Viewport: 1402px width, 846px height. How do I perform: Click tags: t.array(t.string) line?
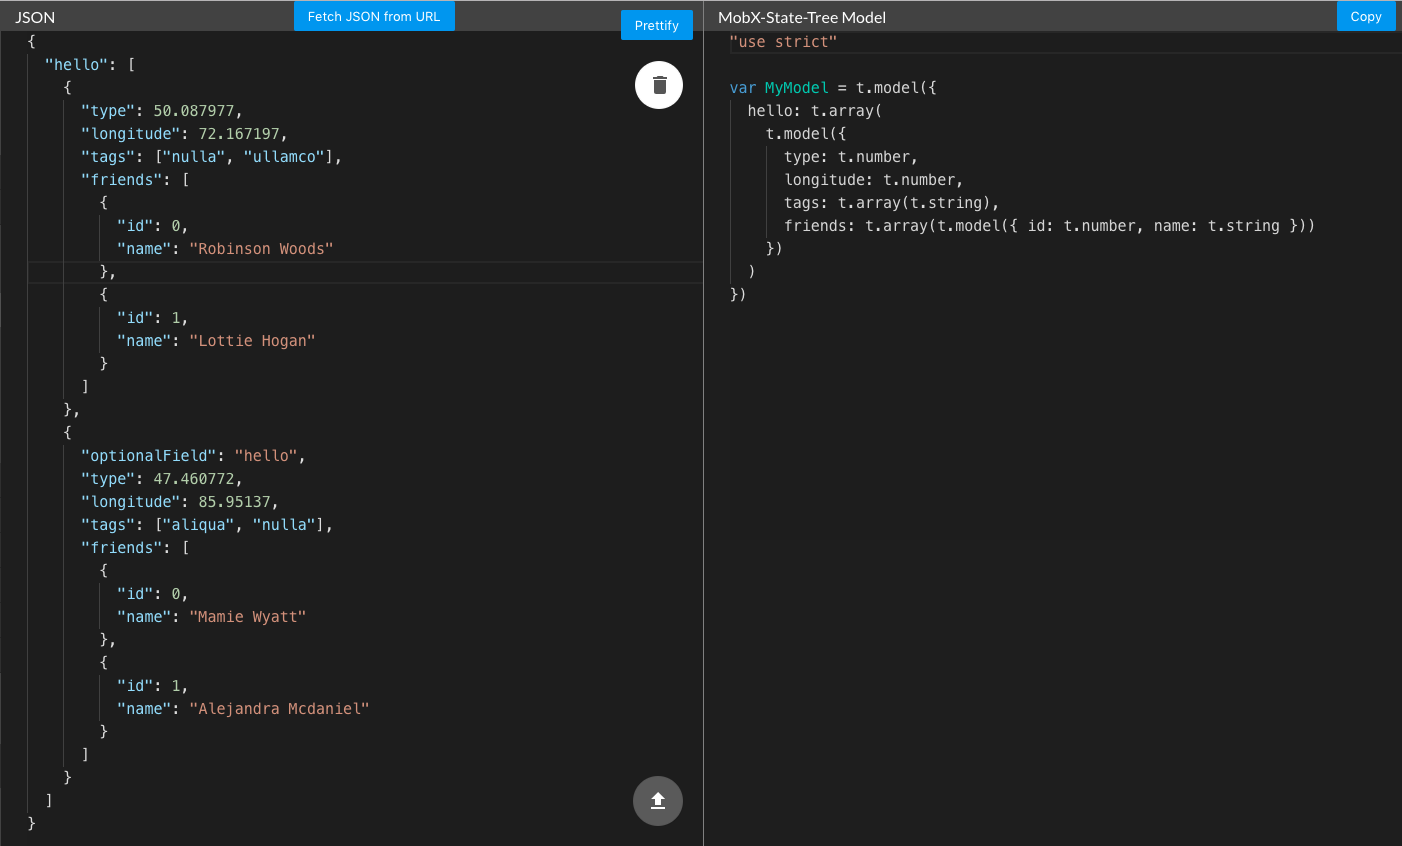point(892,203)
